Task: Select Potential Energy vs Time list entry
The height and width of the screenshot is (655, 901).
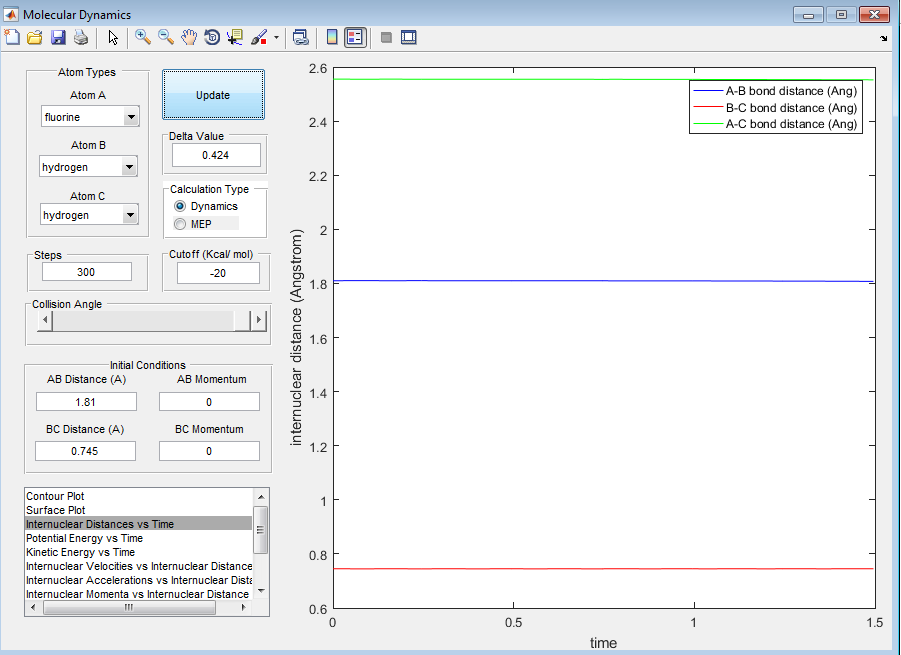Action: point(83,538)
